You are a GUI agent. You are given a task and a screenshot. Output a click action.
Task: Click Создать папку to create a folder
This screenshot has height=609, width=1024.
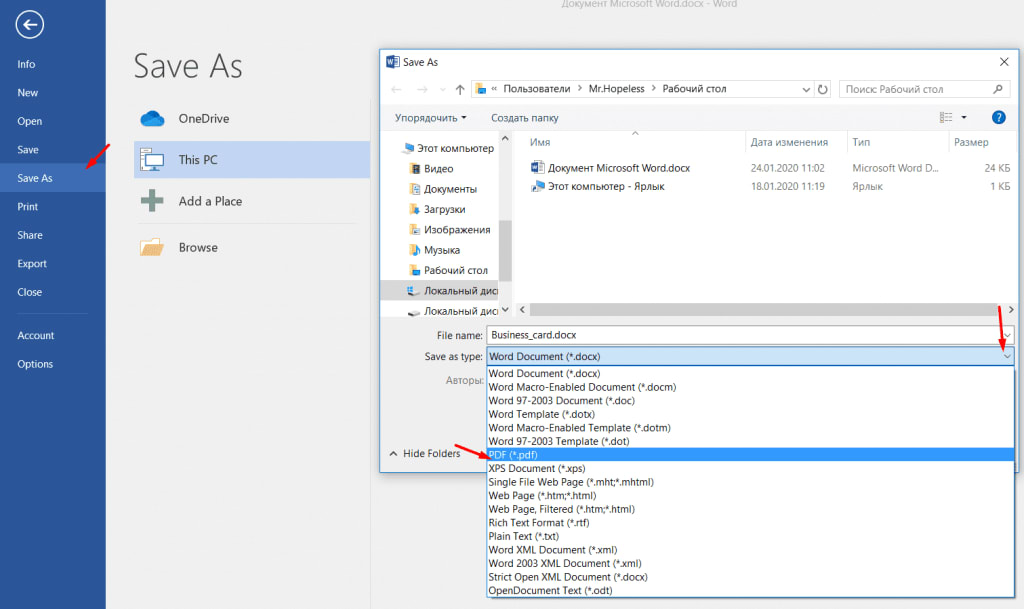(524, 118)
